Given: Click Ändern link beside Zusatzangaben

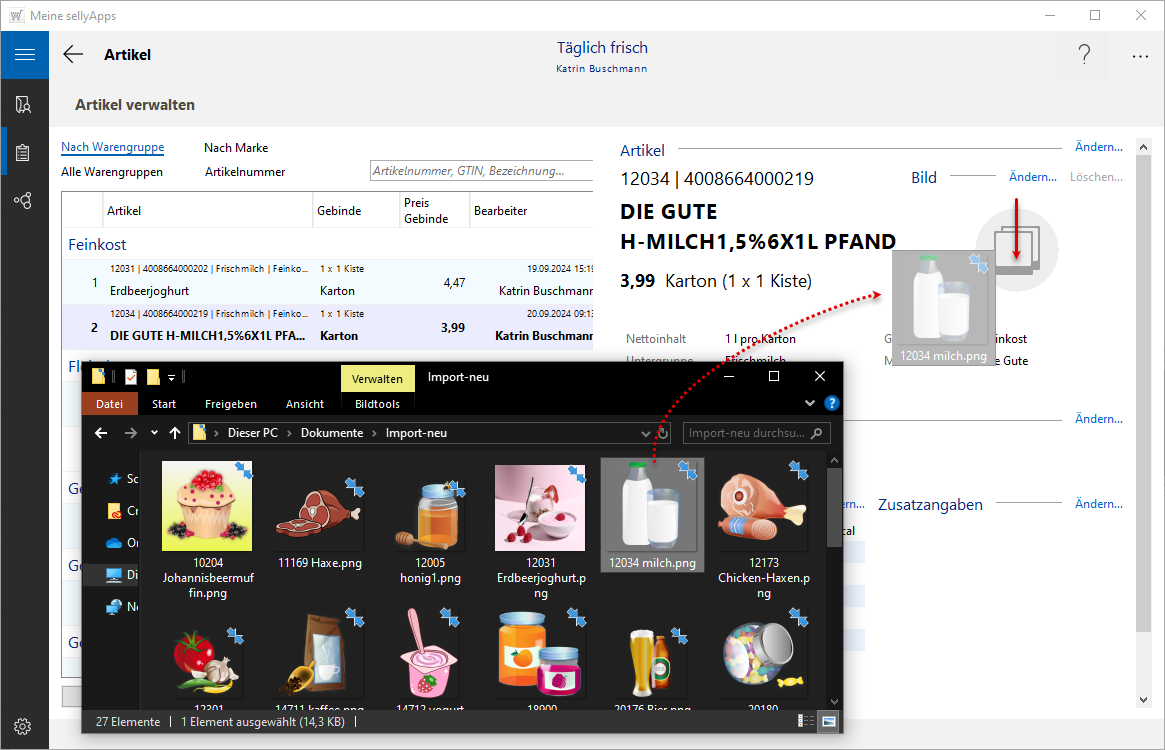Looking at the screenshot, I should tap(1098, 504).
